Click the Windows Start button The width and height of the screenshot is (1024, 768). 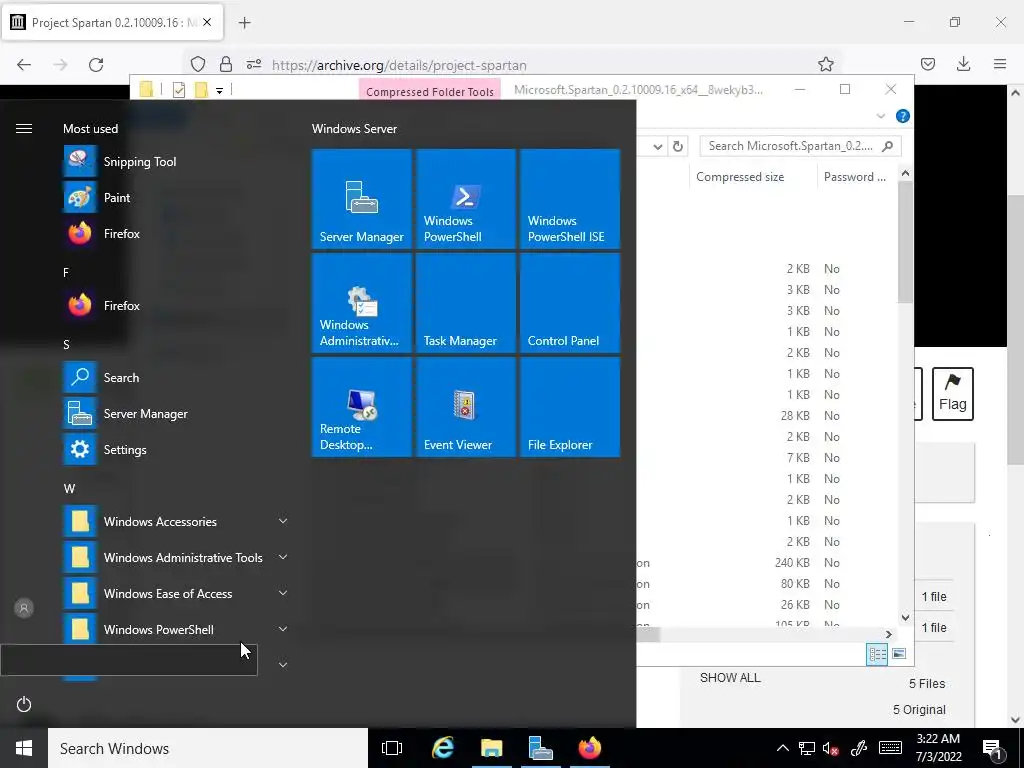click(24, 748)
